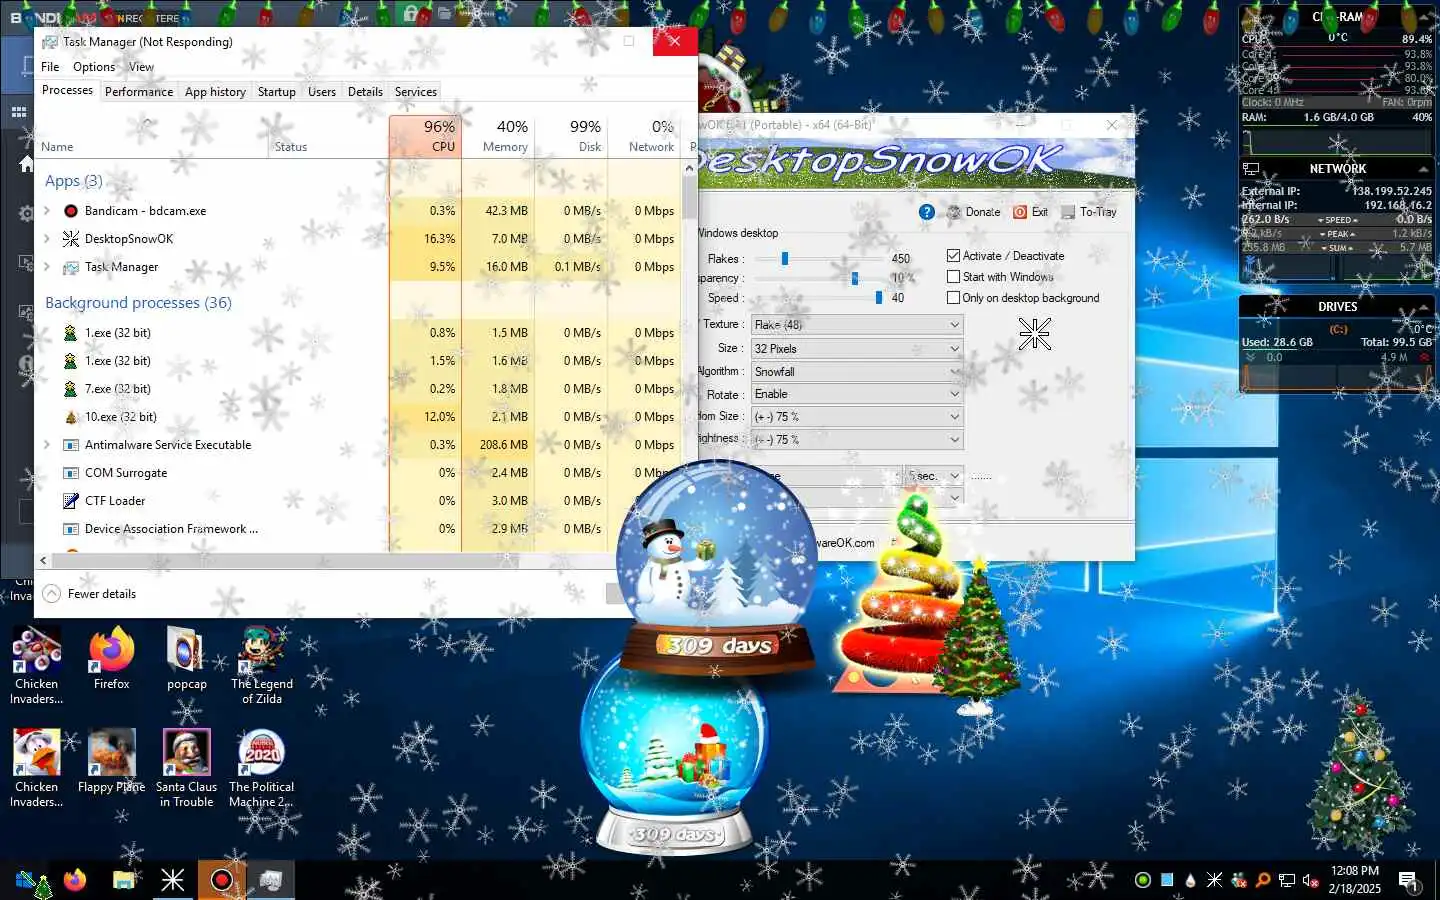Open The Legend of Zilda shortcut
The width and height of the screenshot is (1440, 900).
click(262, 666)
